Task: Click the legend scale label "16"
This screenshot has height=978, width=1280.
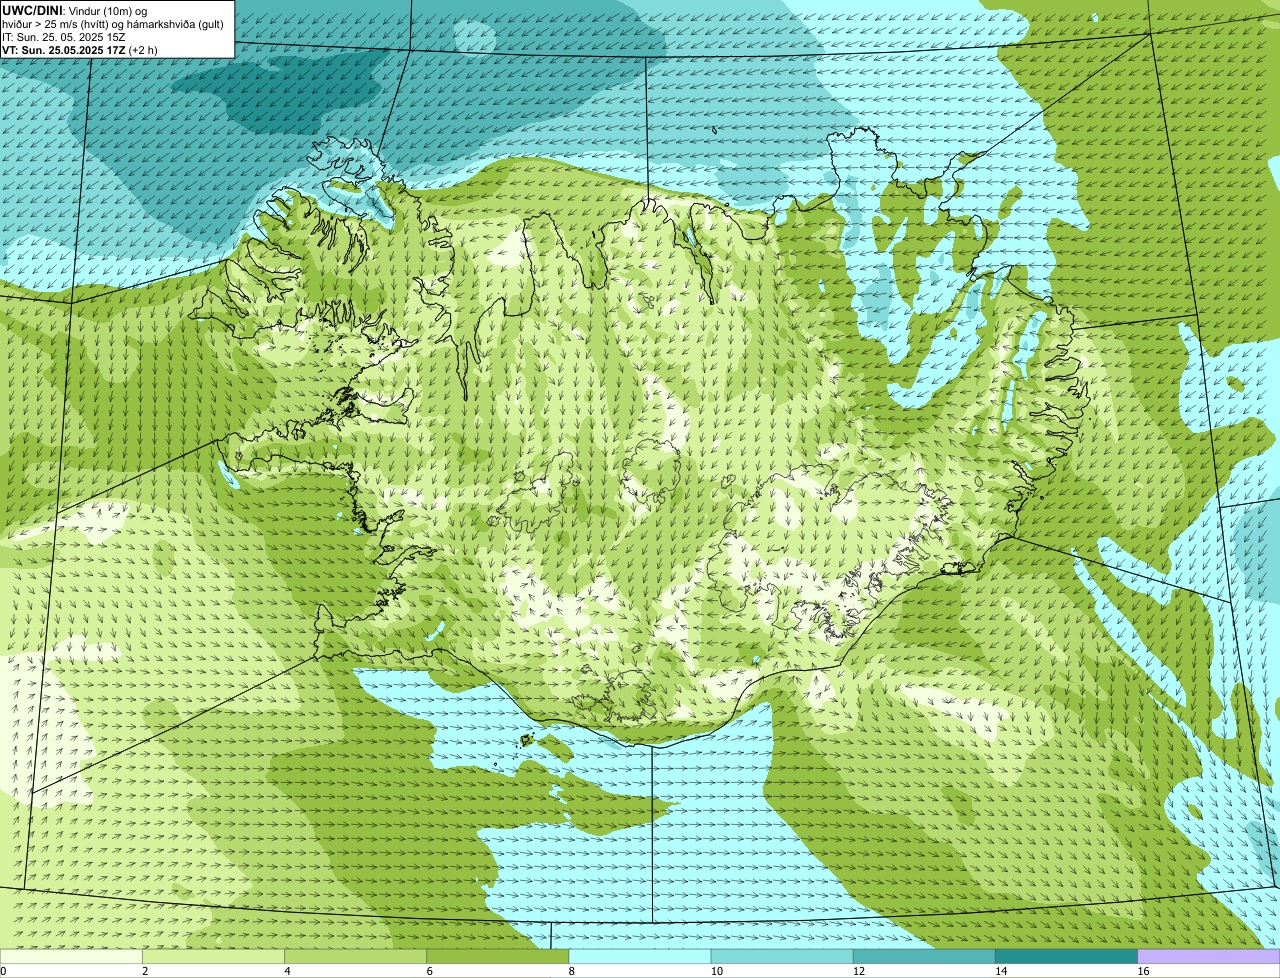Action: [1143, 971]
